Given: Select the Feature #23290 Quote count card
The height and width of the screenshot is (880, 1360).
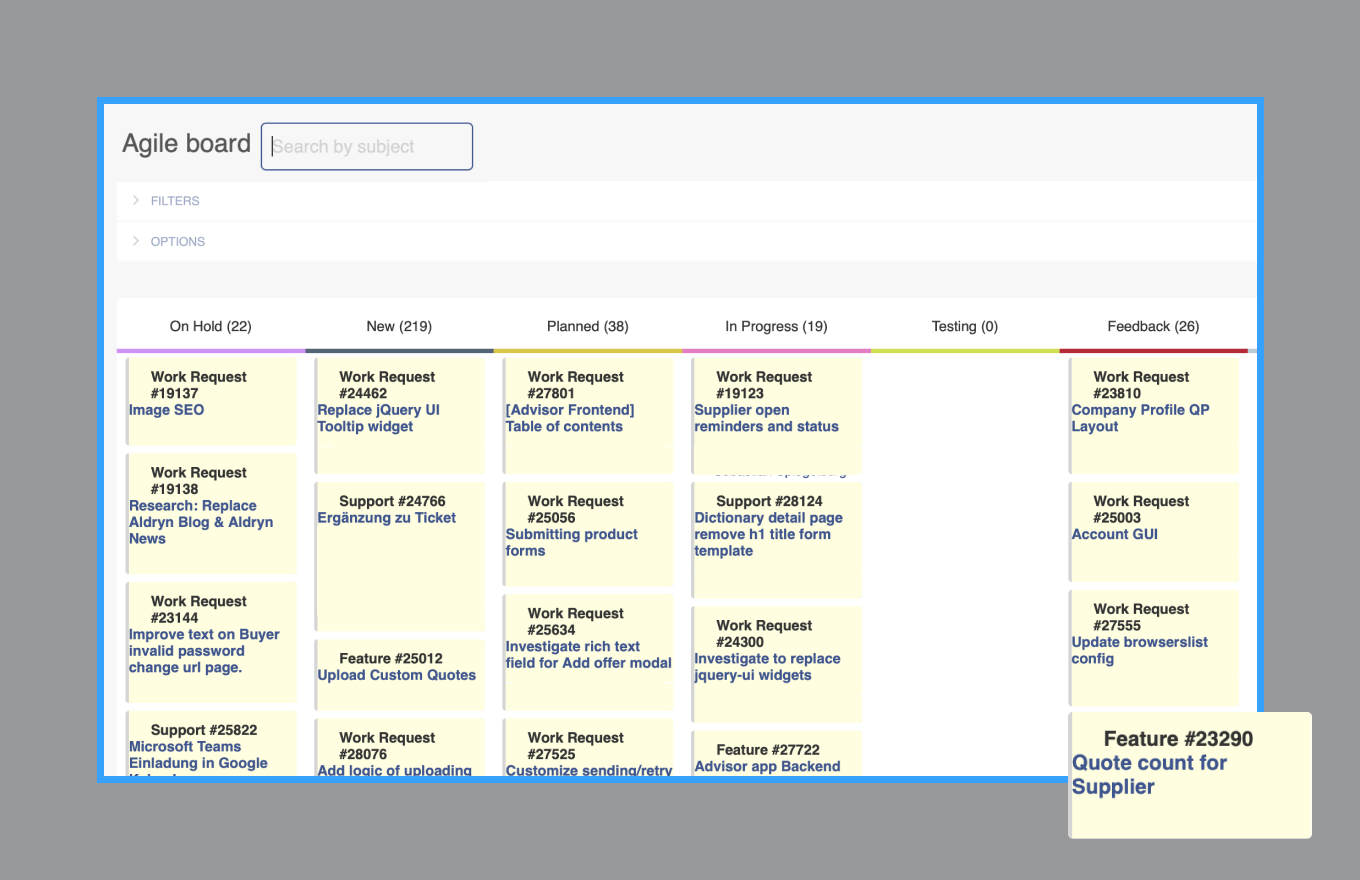Looking at the screenshot, I should coord(1189,774).
